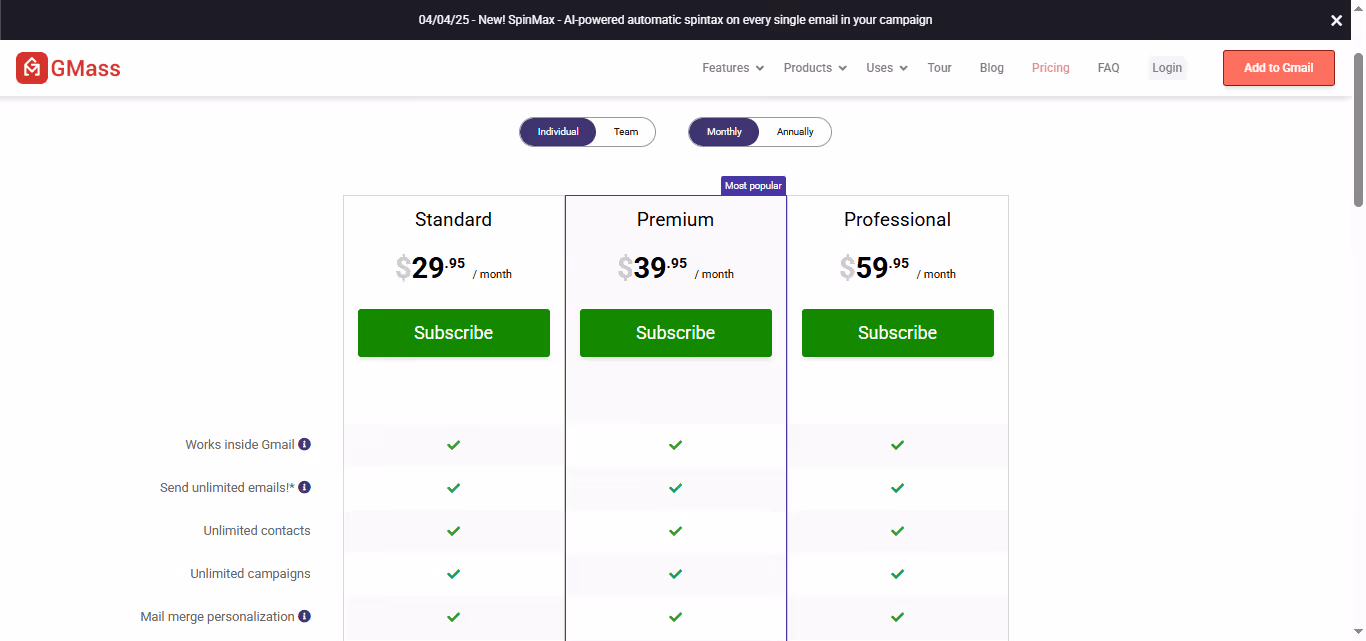
Task: Click the $39.95 / month price
Action: click(x=676, y=268)
